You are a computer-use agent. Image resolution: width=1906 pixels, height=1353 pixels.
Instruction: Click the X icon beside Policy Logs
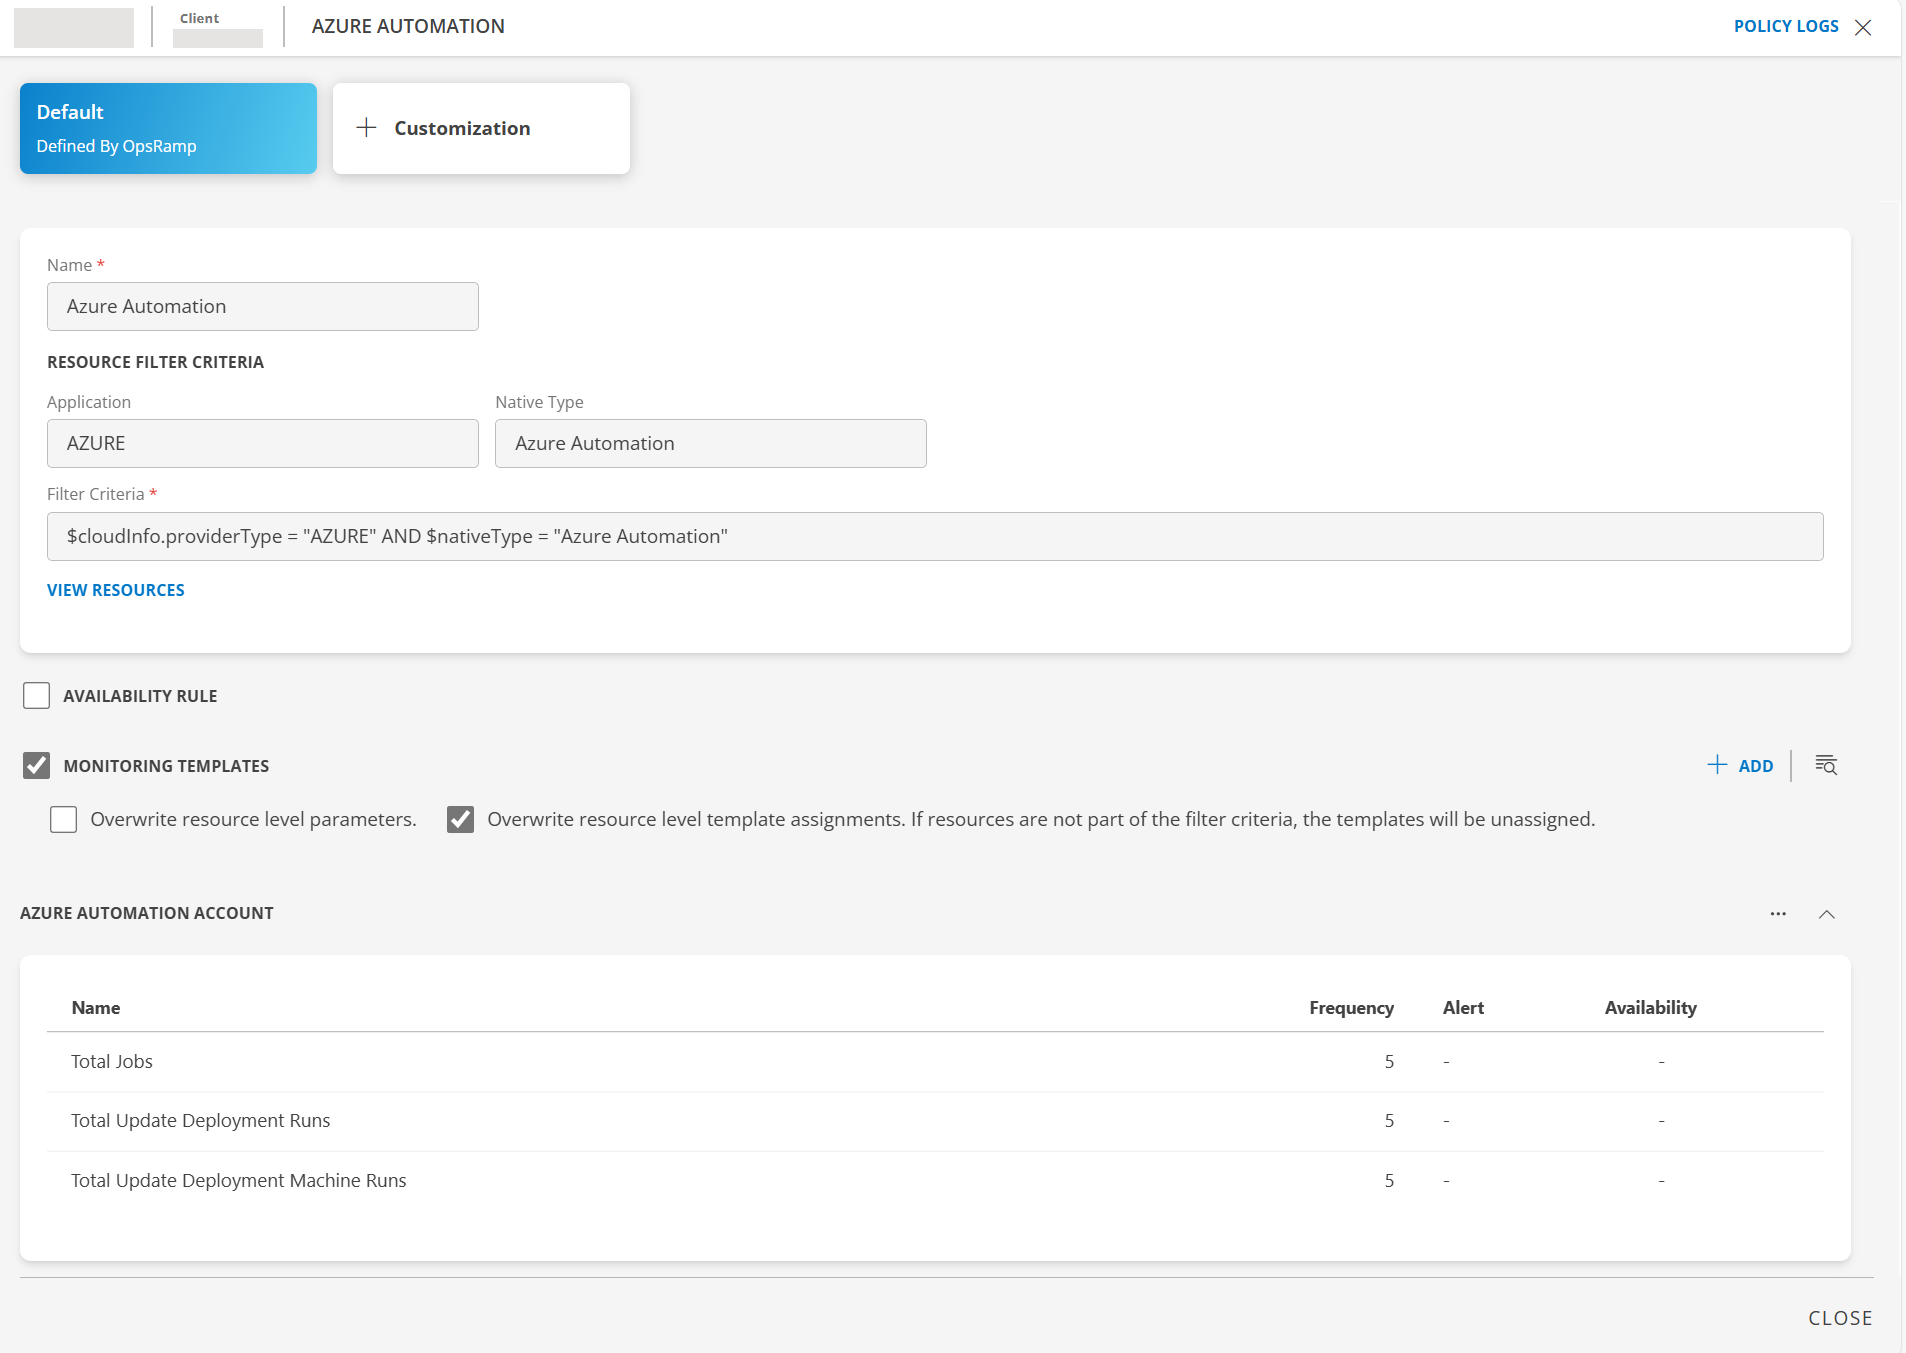[x=1863, y=27]
